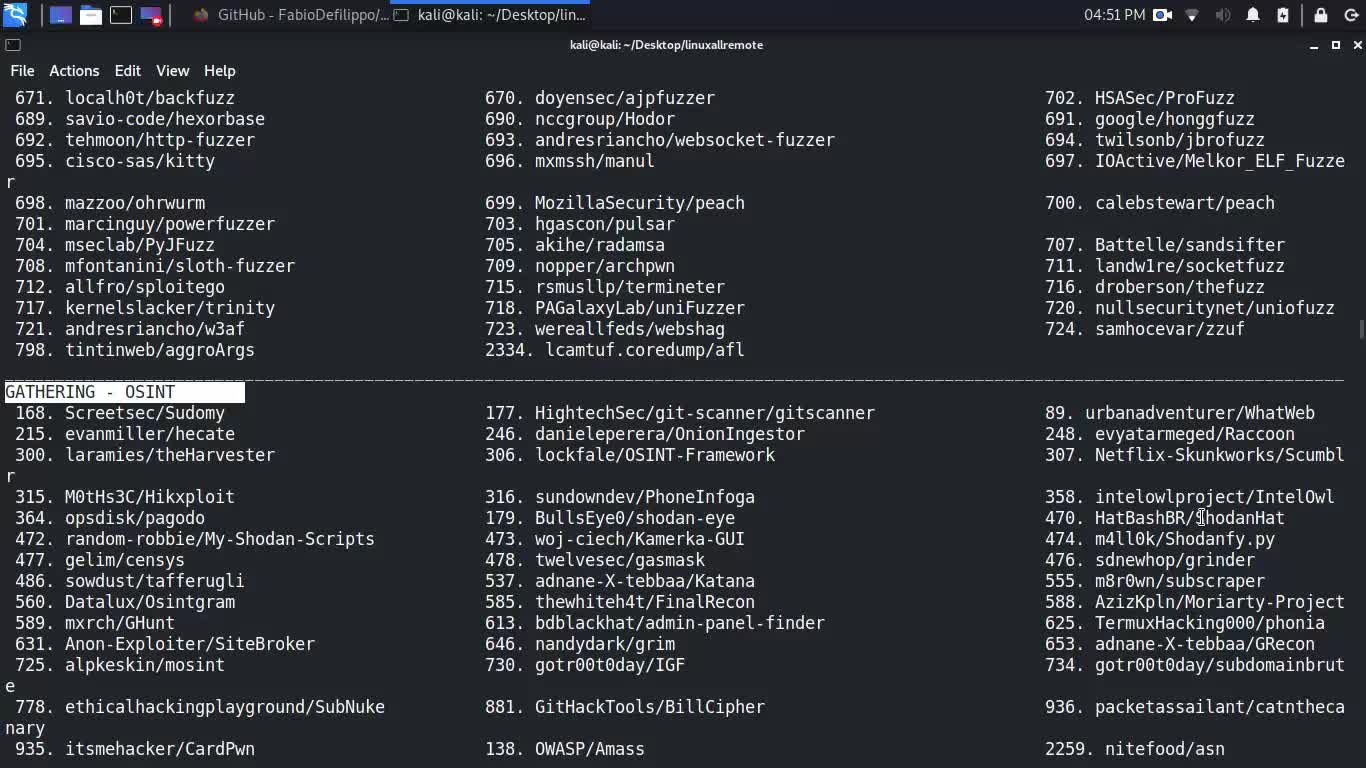Open the Kali applications menu
The height and width of the screenshot is (768, 1366).
click(15, 15)
